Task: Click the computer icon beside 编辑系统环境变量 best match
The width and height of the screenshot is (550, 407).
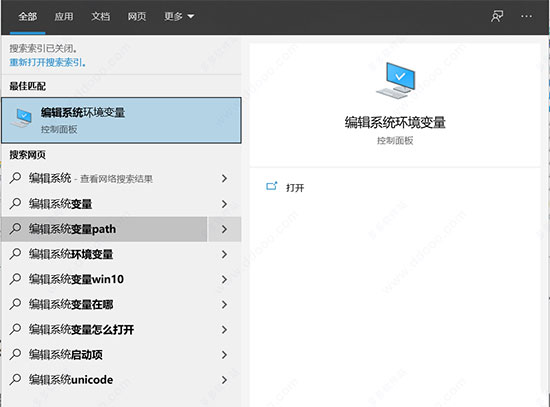Action: [x=21, y=118]
